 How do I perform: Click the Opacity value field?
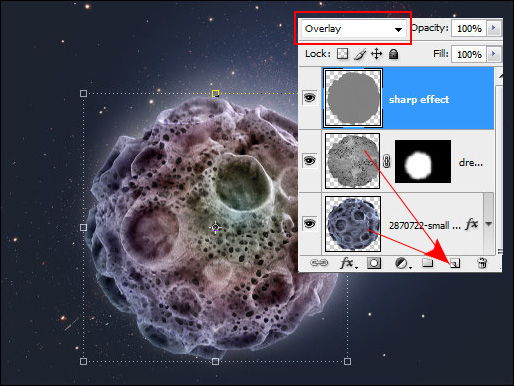(469, 29)
